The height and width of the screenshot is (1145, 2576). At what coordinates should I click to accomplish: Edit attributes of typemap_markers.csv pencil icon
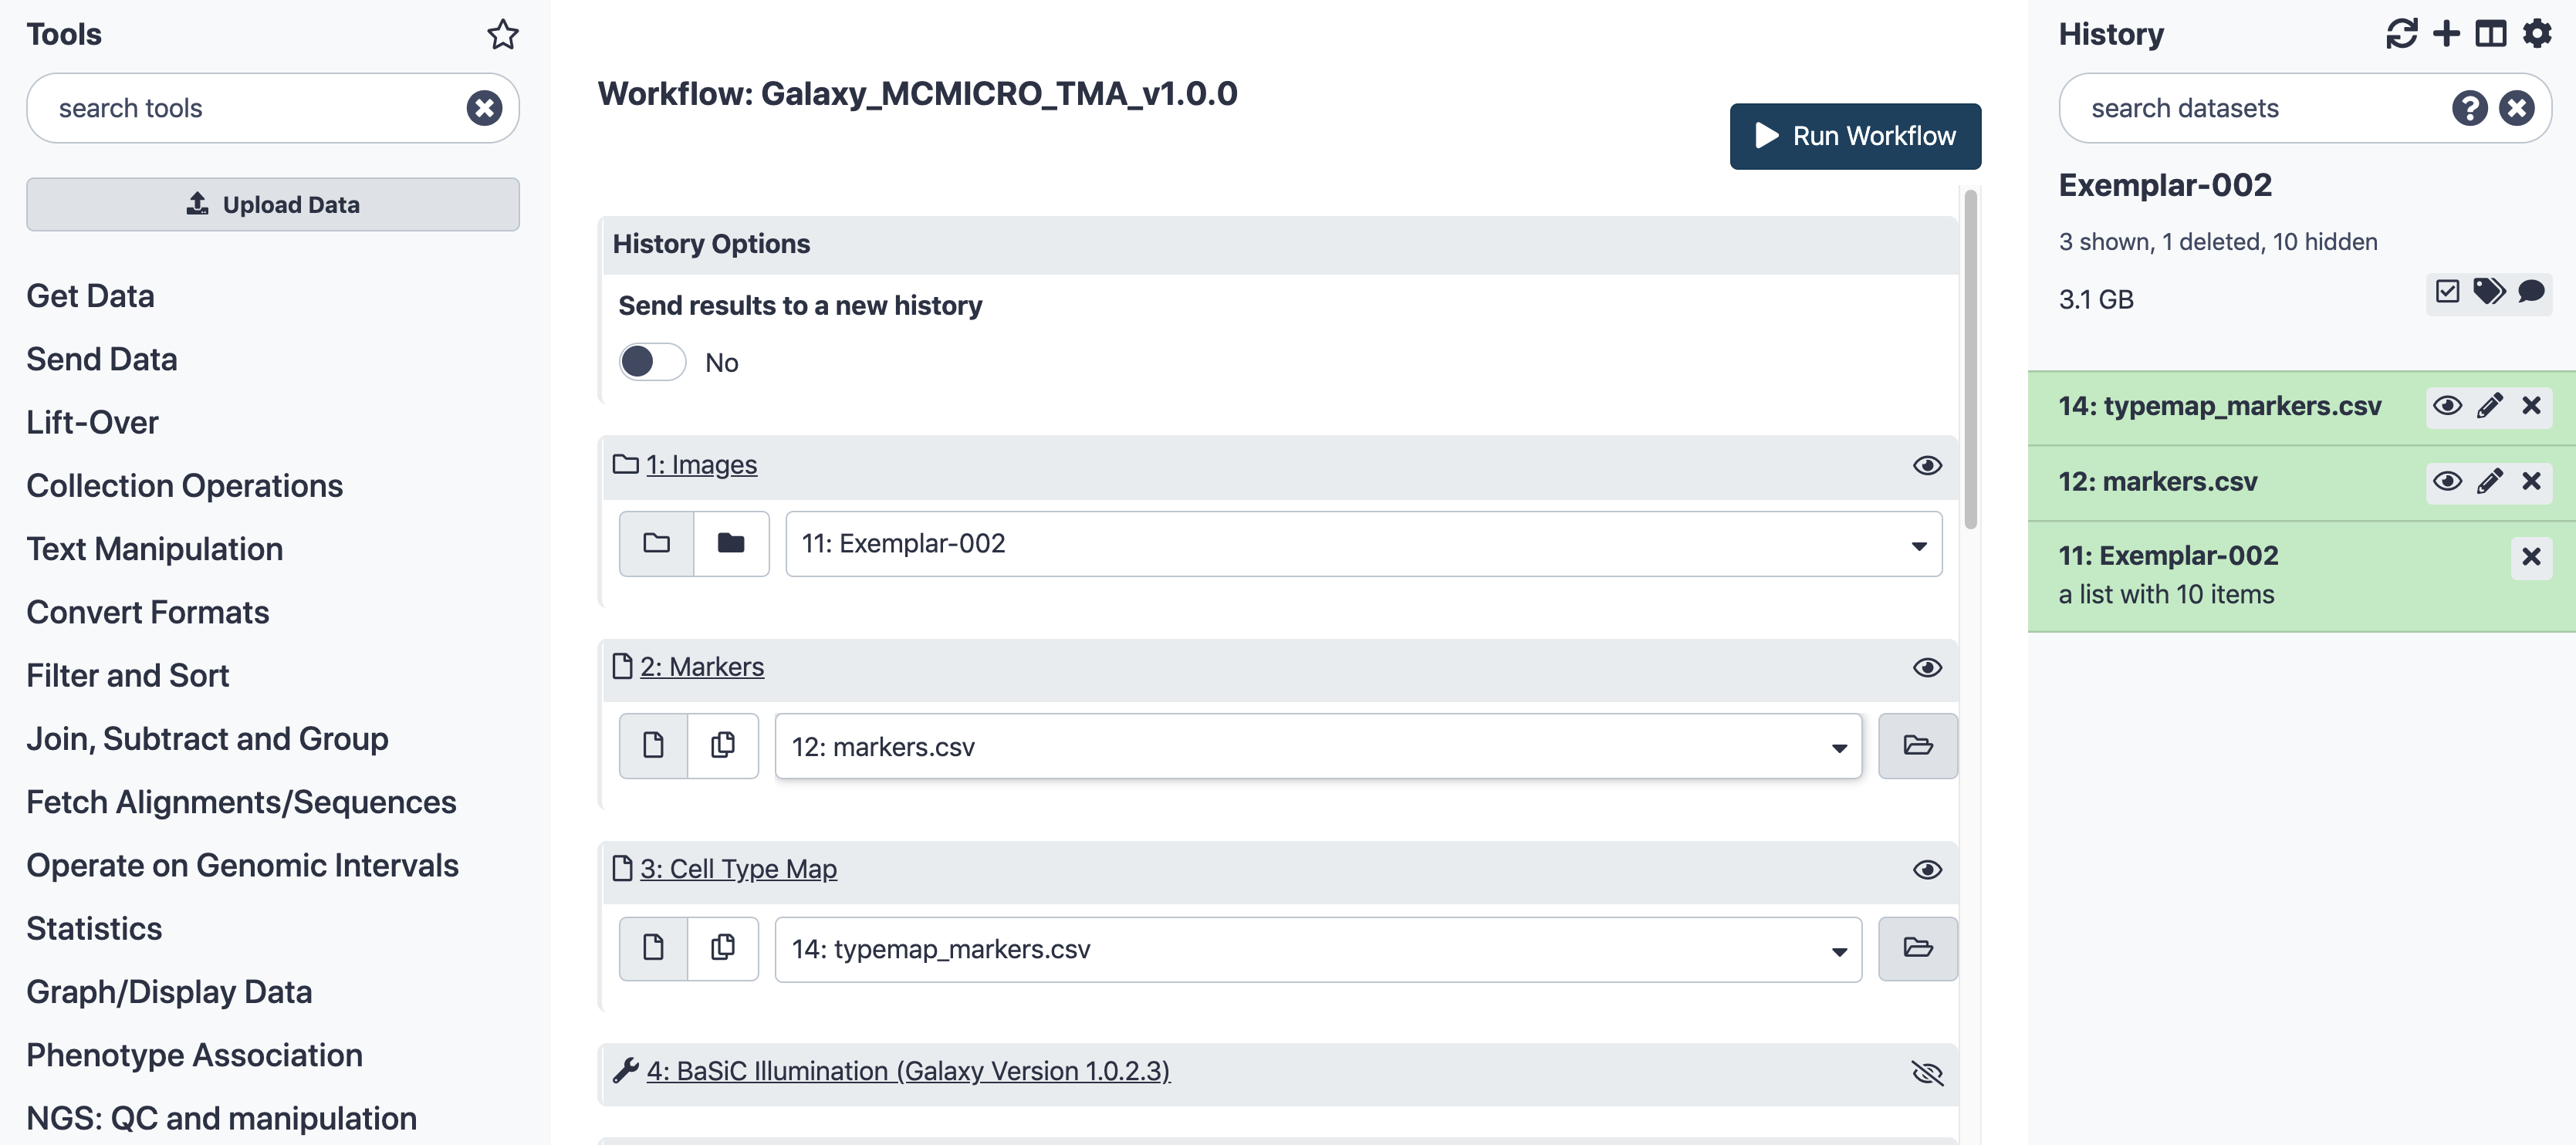click(2489, 406)
